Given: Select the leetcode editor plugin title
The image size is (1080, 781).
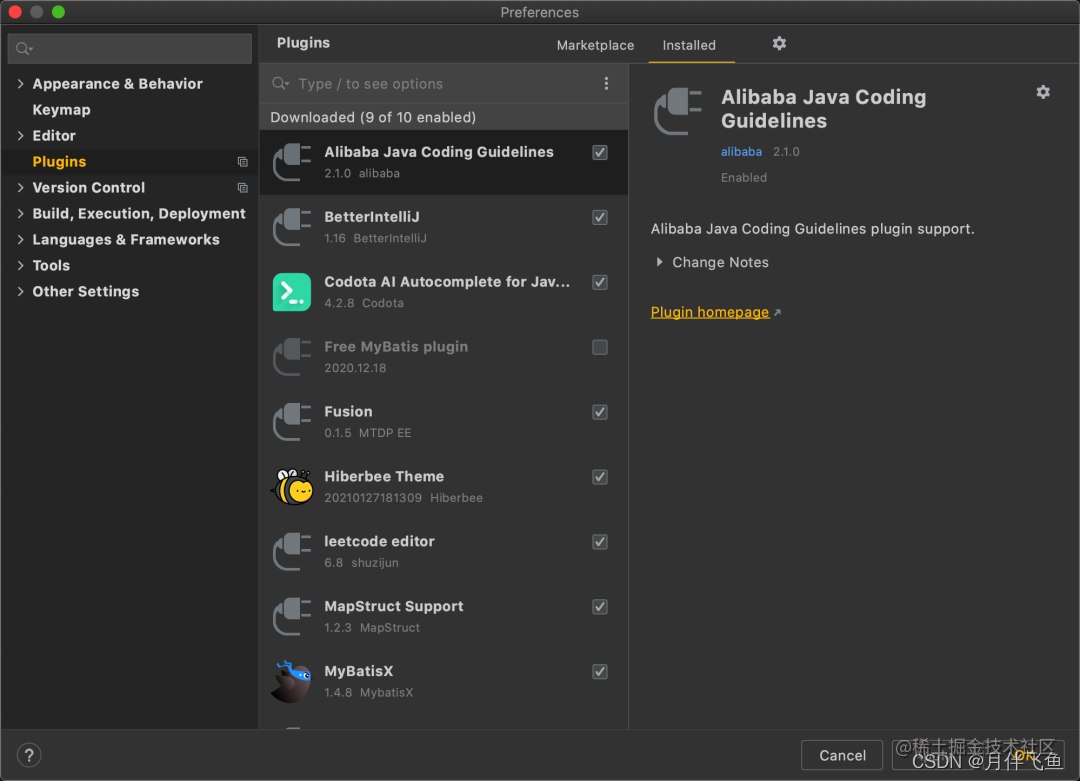Looking at the screenshot, I should click(380, 541).
